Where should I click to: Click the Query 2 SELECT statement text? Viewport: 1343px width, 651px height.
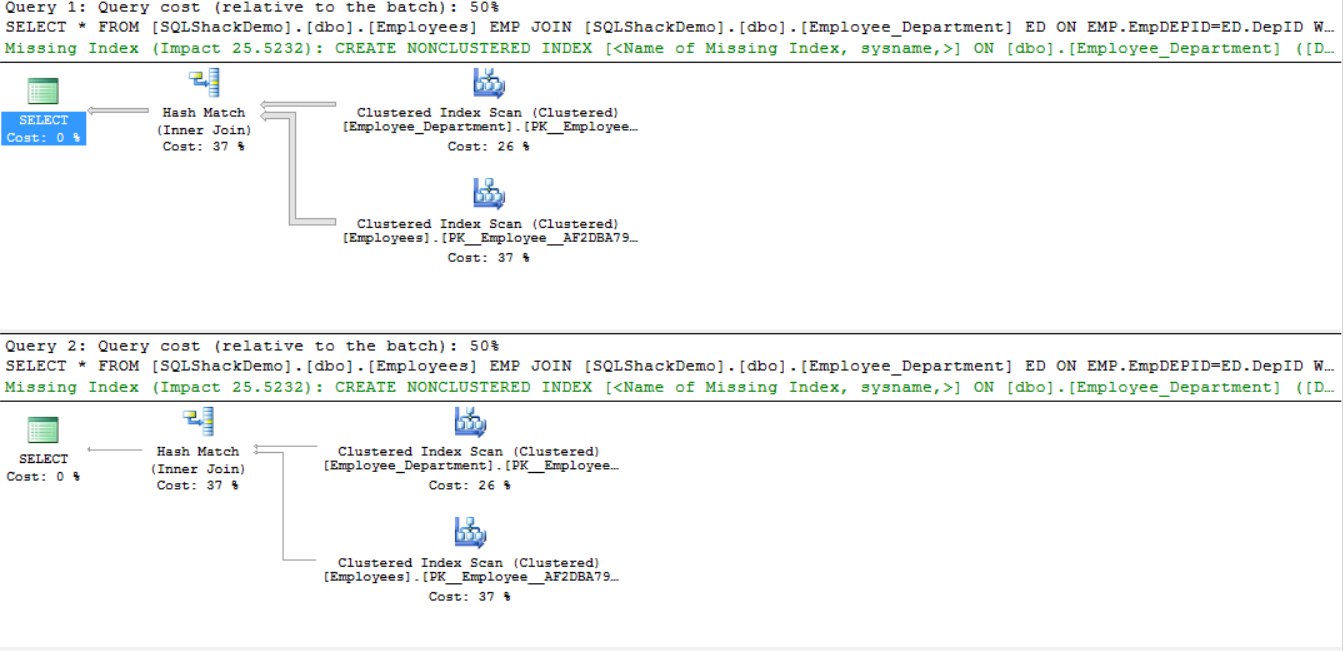[671, 366]
